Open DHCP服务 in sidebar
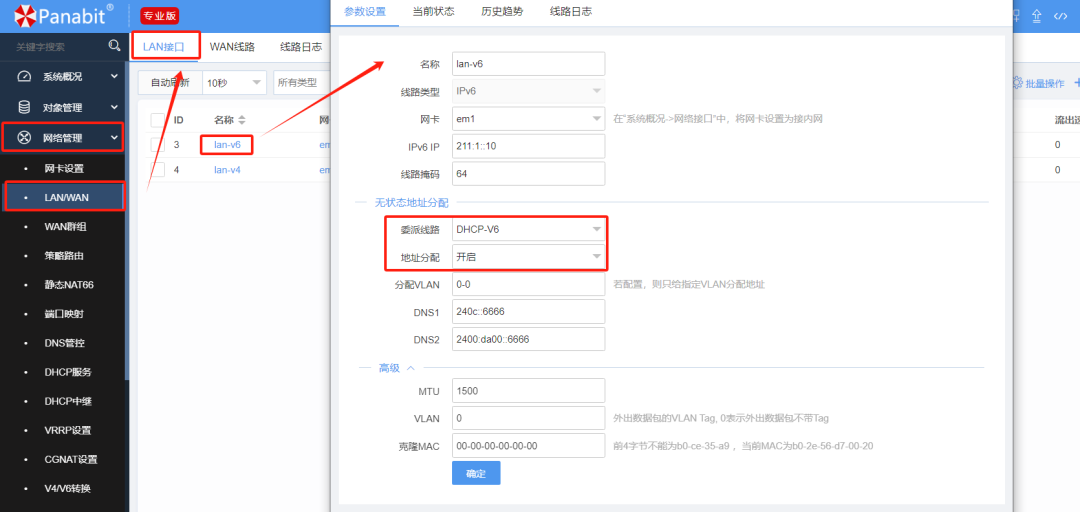1080x512 pixels. coord(68,372)
